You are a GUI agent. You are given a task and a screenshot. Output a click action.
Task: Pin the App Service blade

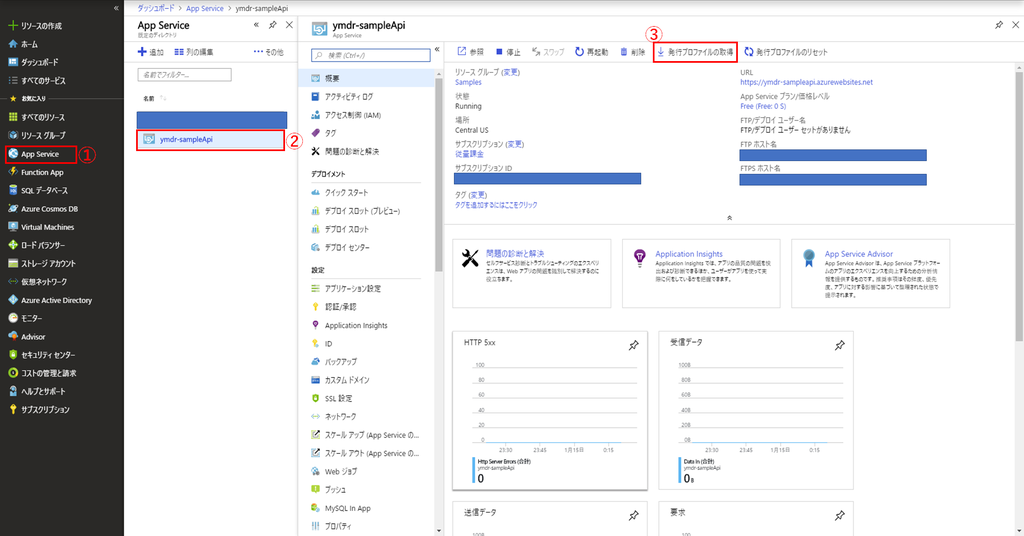[273, 25]
